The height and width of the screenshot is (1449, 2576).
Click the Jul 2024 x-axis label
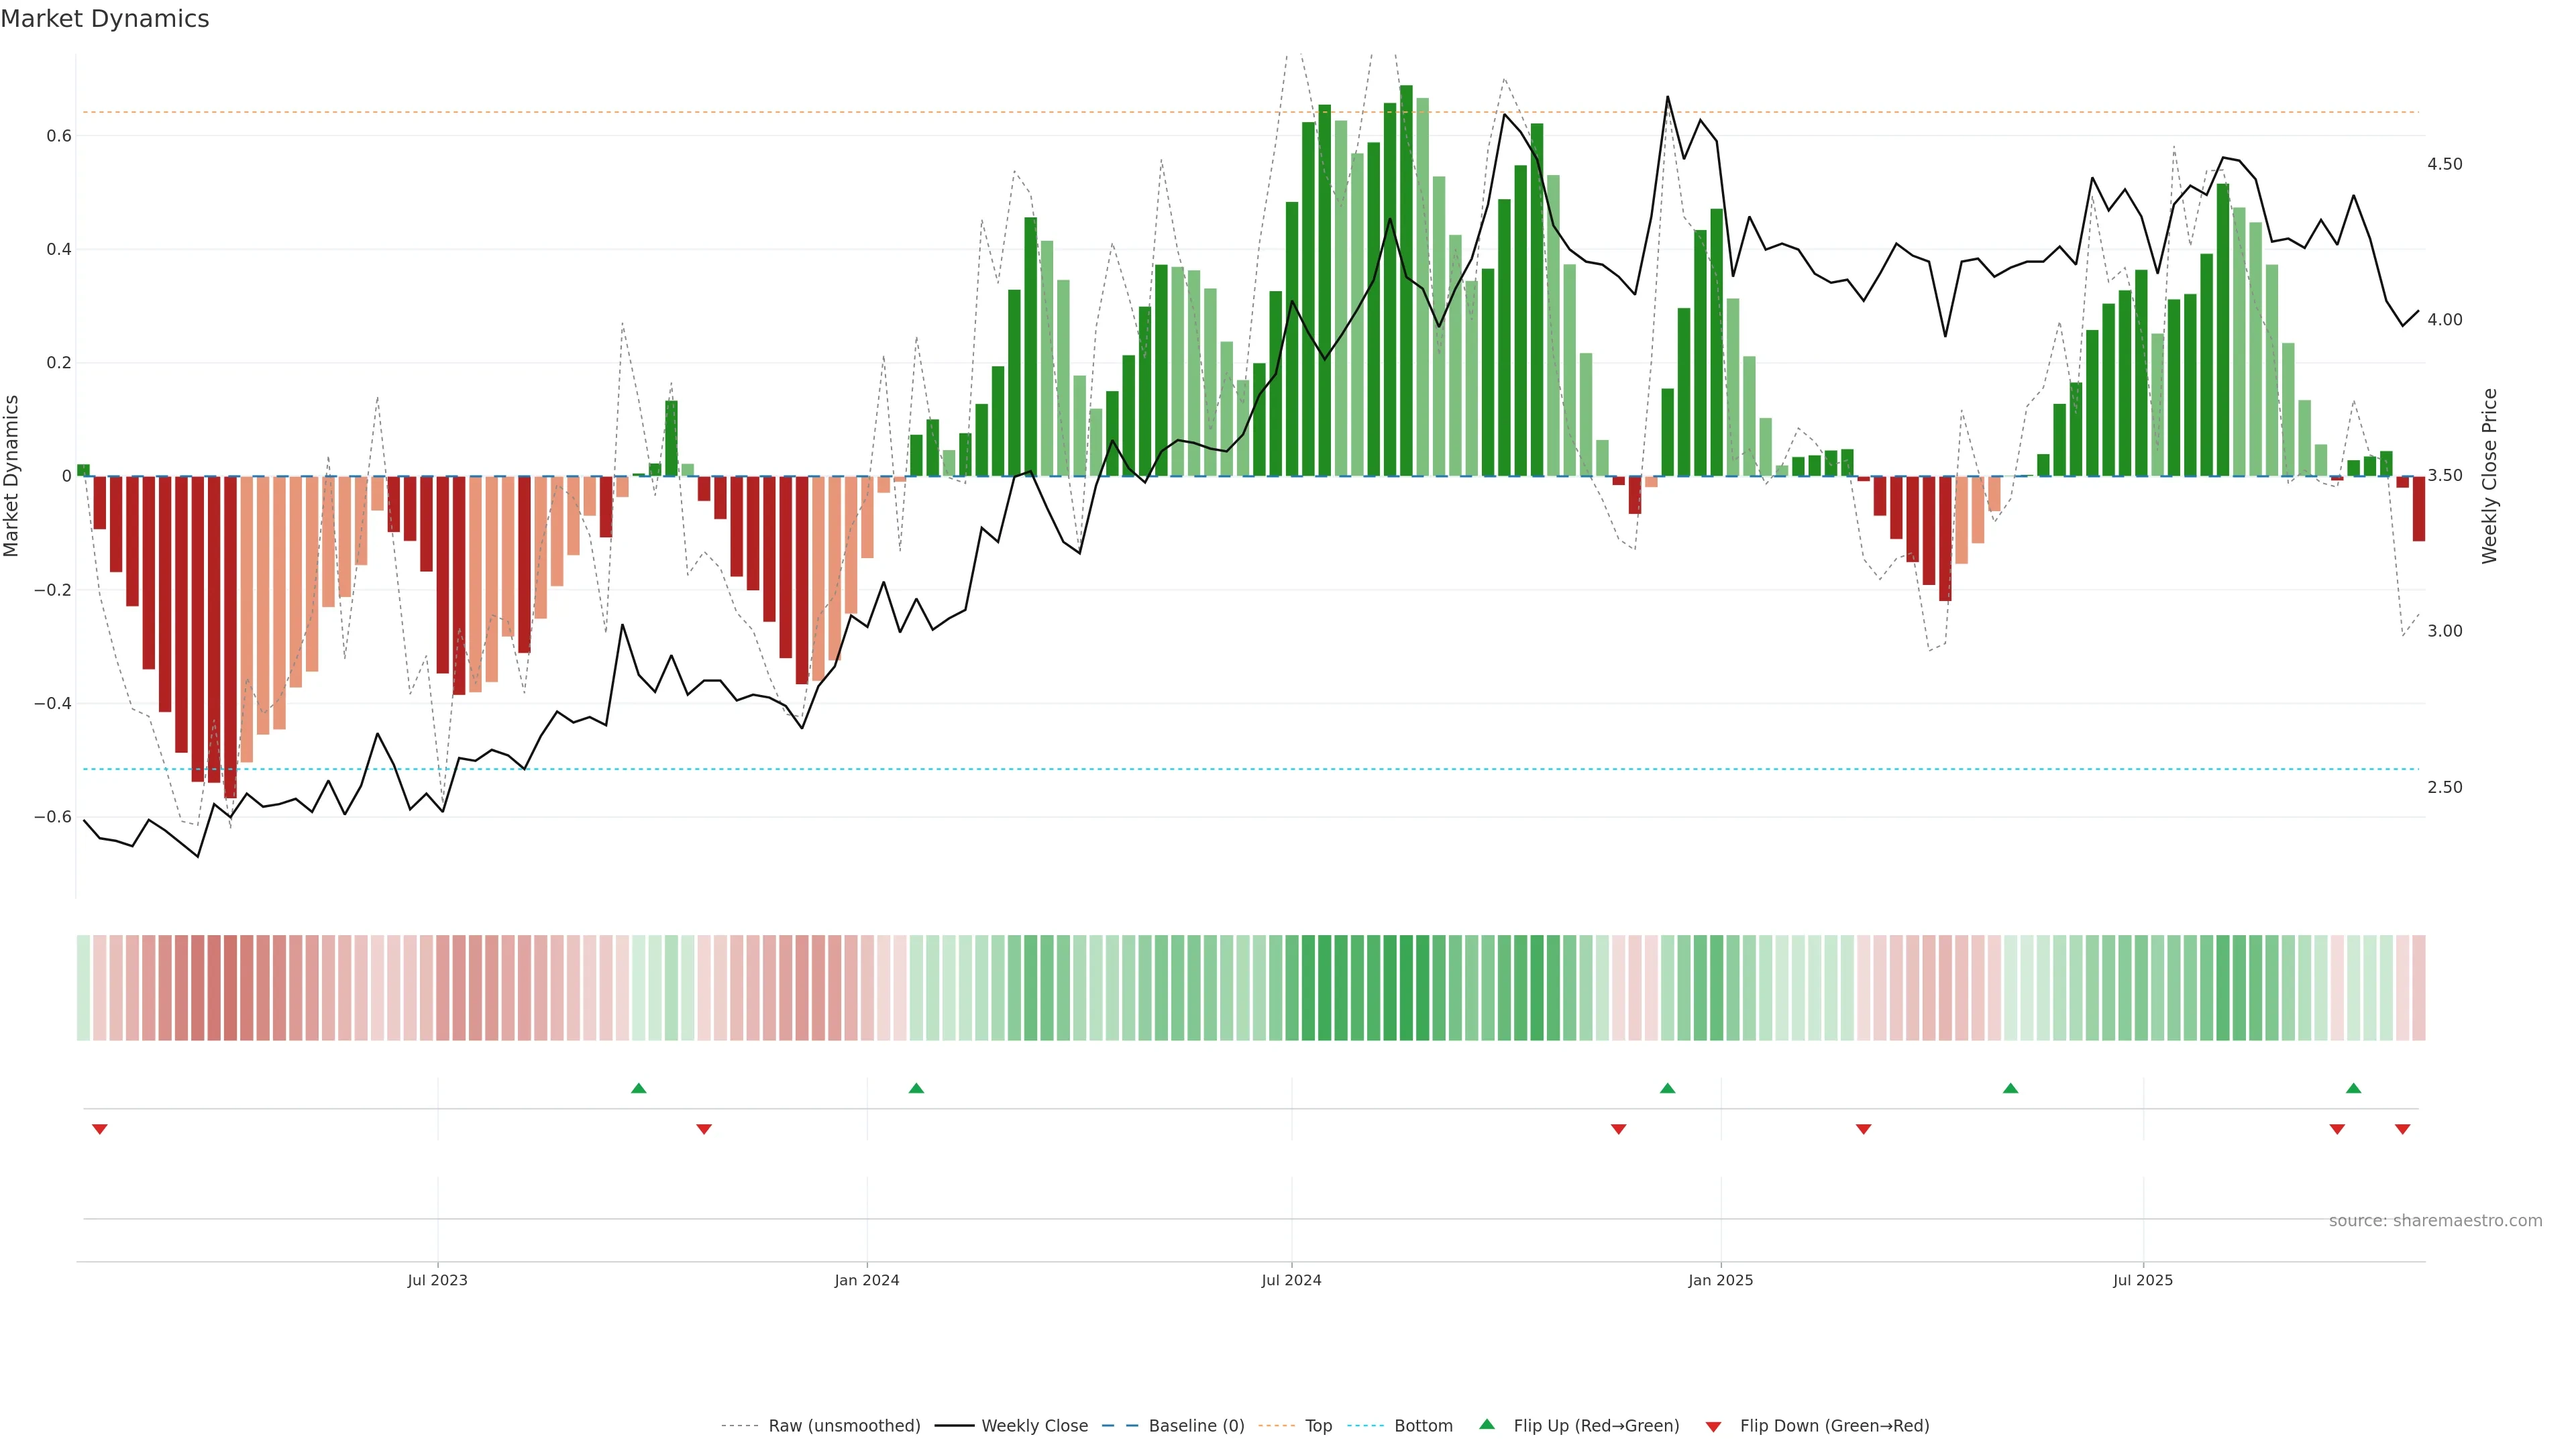1291,1280
